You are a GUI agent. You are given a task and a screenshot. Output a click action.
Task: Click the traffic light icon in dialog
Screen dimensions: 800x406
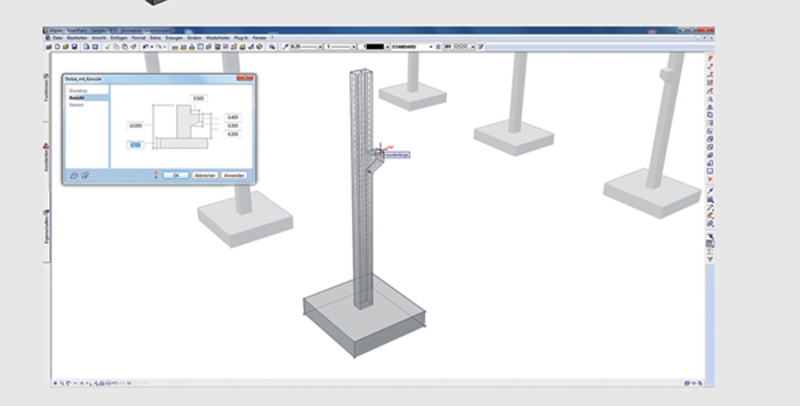pos(154,174)
